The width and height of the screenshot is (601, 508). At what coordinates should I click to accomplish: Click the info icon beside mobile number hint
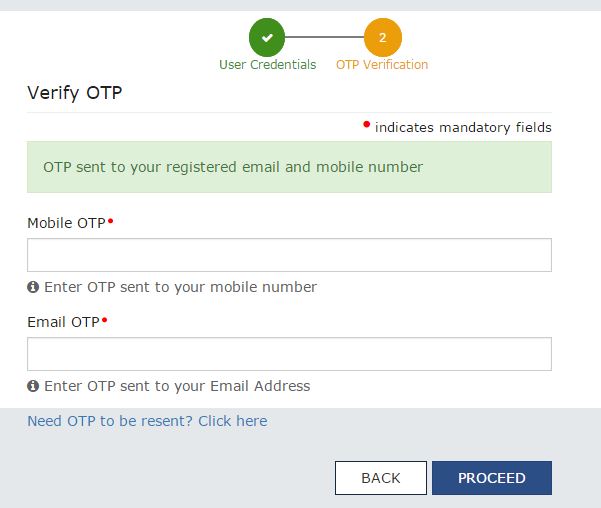point(33,287)
